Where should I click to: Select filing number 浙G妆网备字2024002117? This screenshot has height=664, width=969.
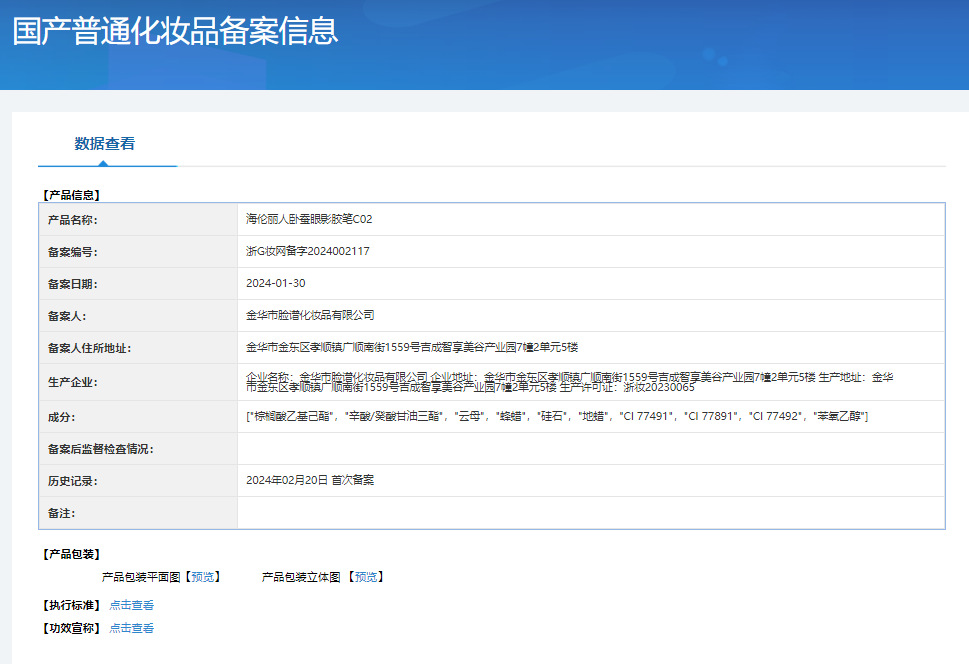pos(308,251)
